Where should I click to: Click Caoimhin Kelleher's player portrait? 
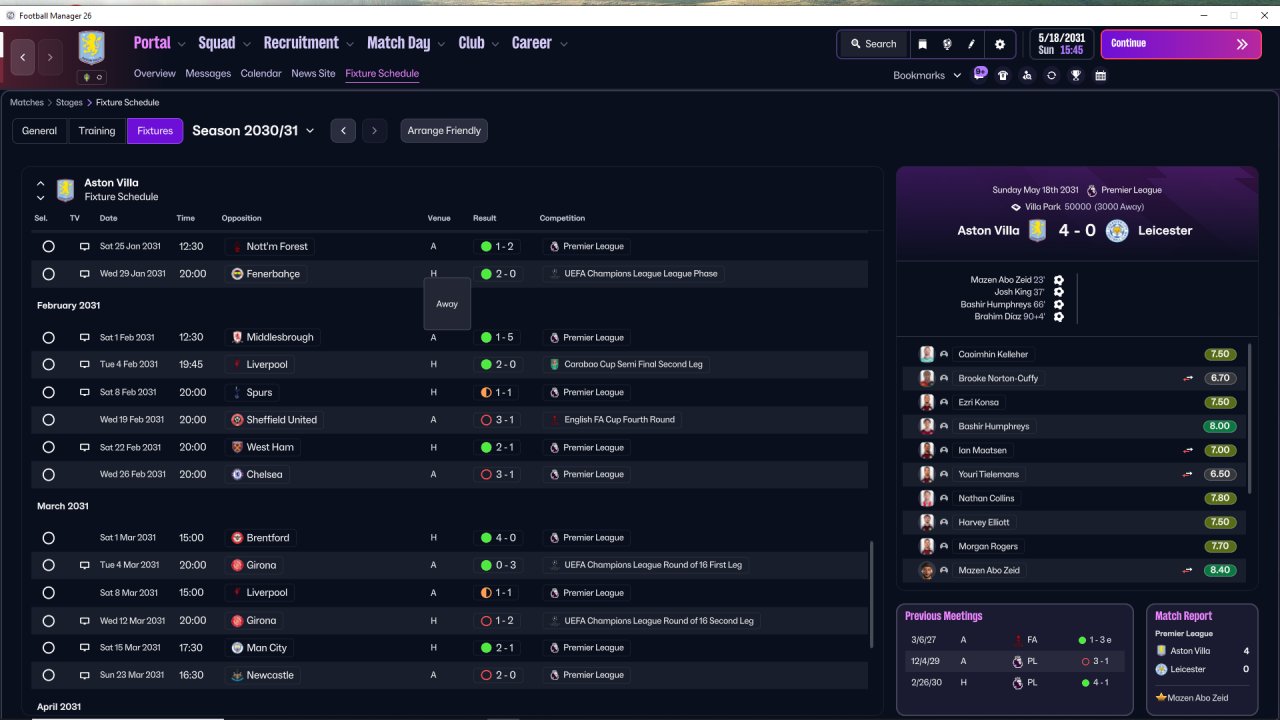pos(927,354)
